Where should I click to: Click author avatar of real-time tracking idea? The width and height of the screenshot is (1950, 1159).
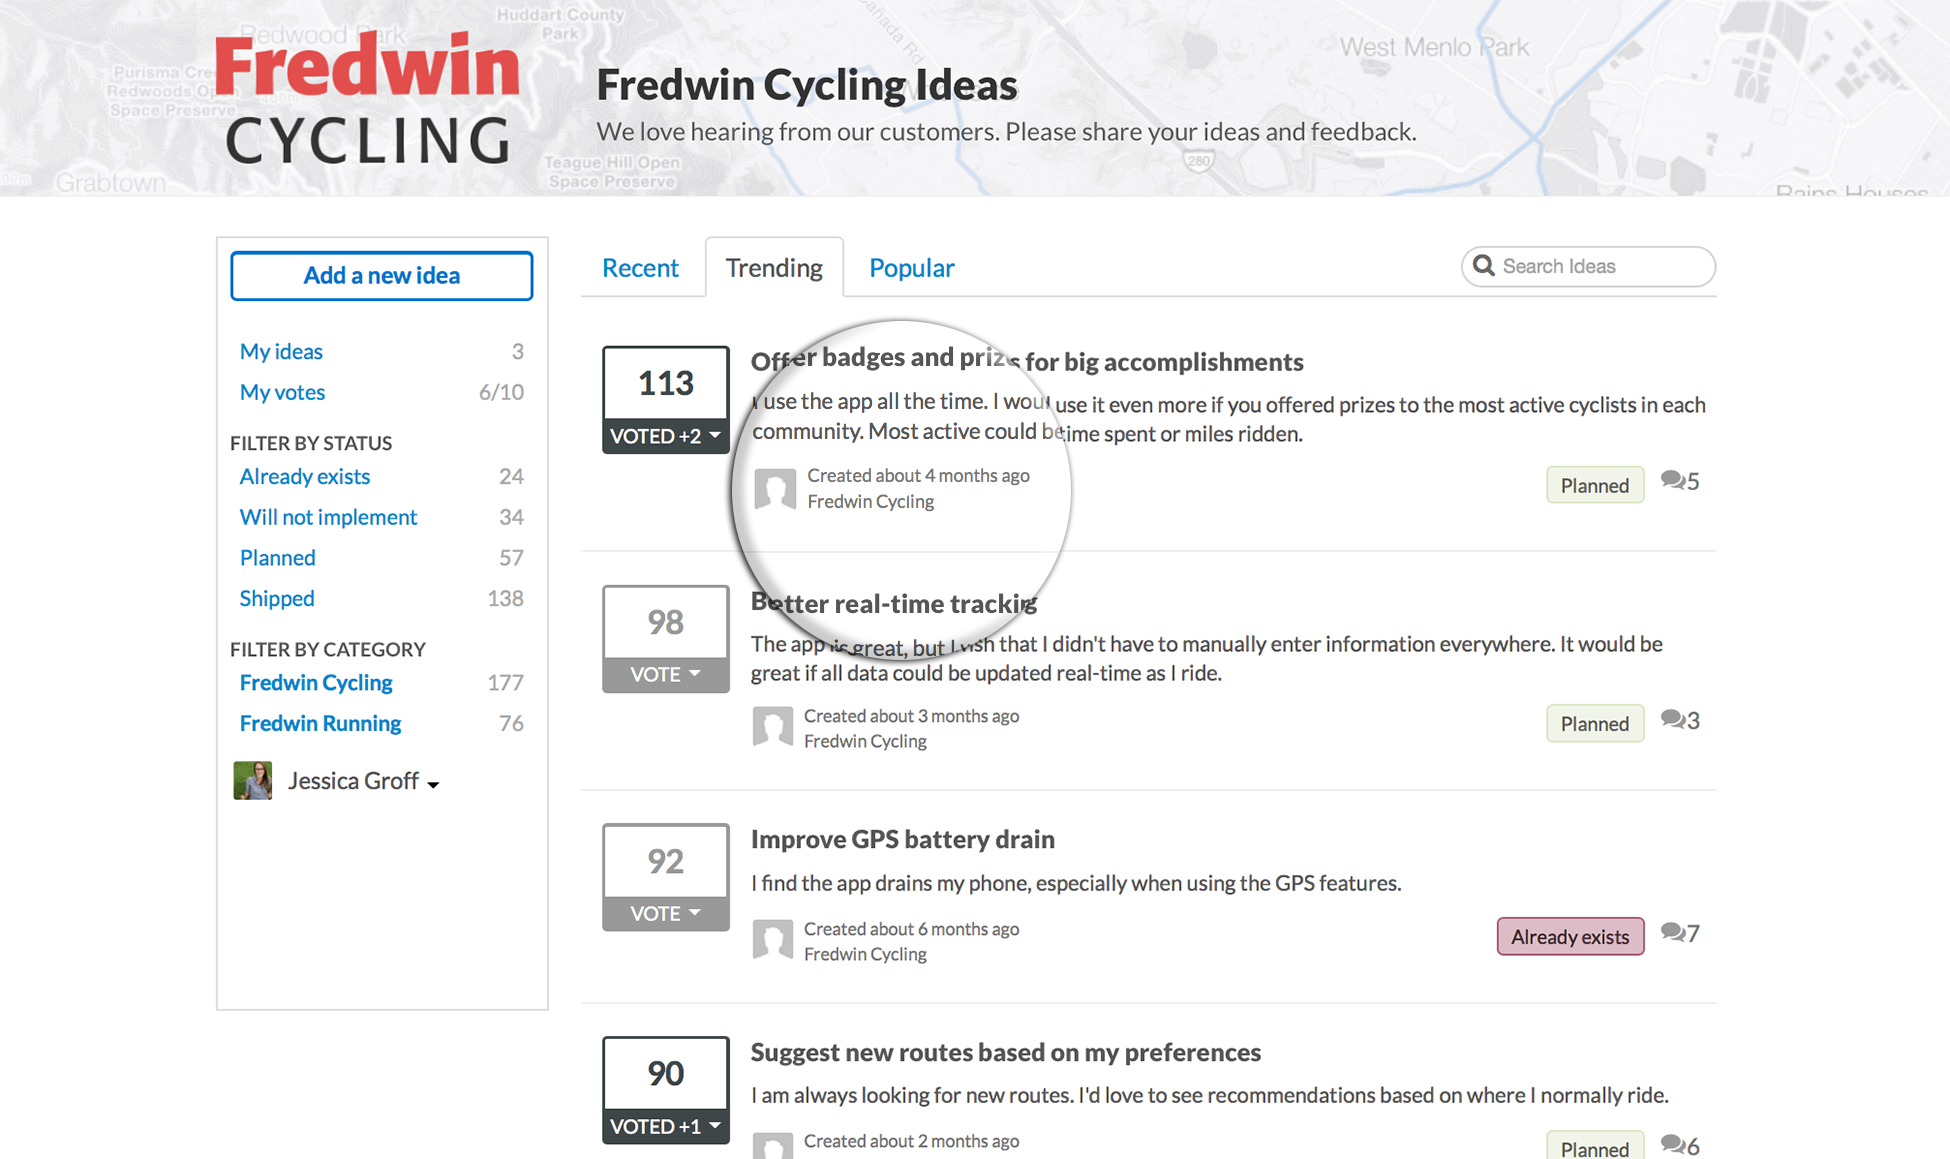[773, 727]
